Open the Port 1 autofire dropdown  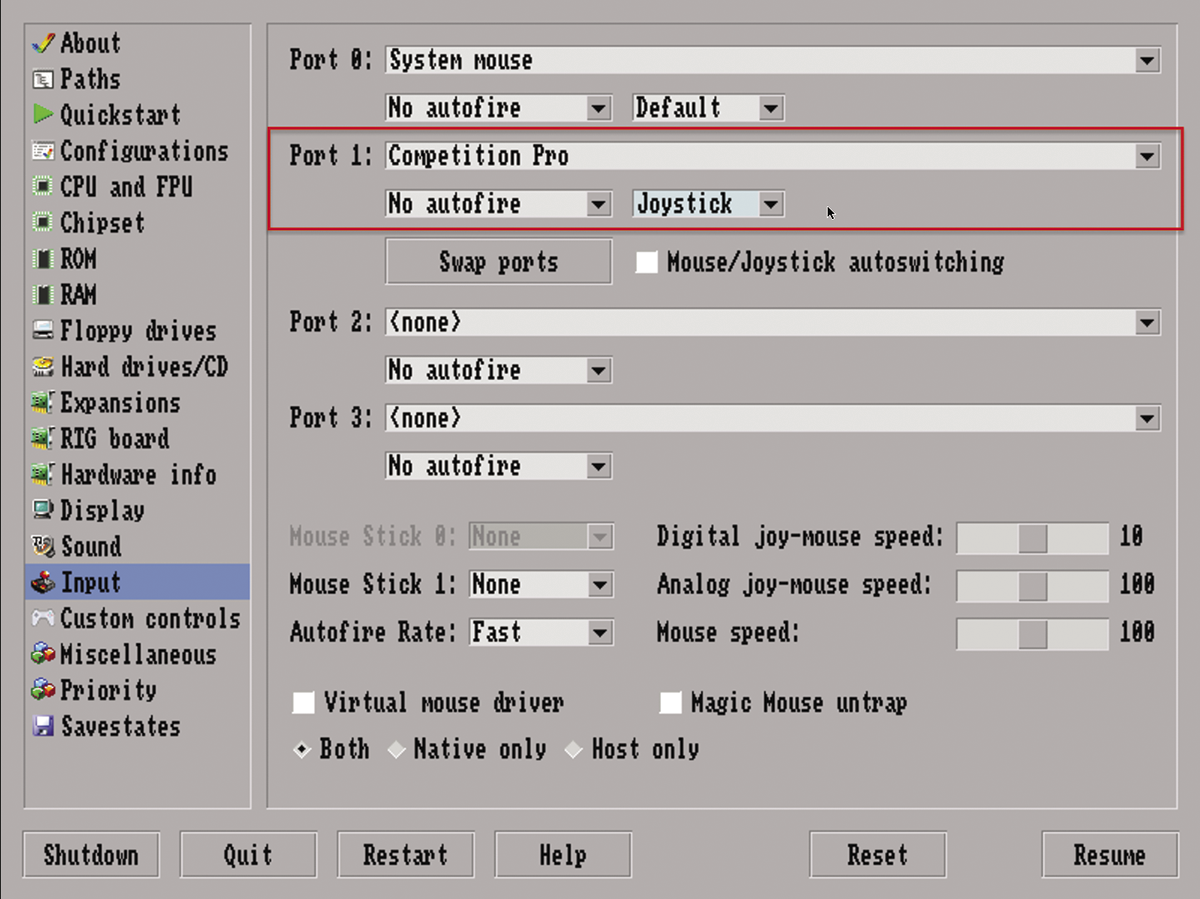pyautogui.click(x=498, y=204)
